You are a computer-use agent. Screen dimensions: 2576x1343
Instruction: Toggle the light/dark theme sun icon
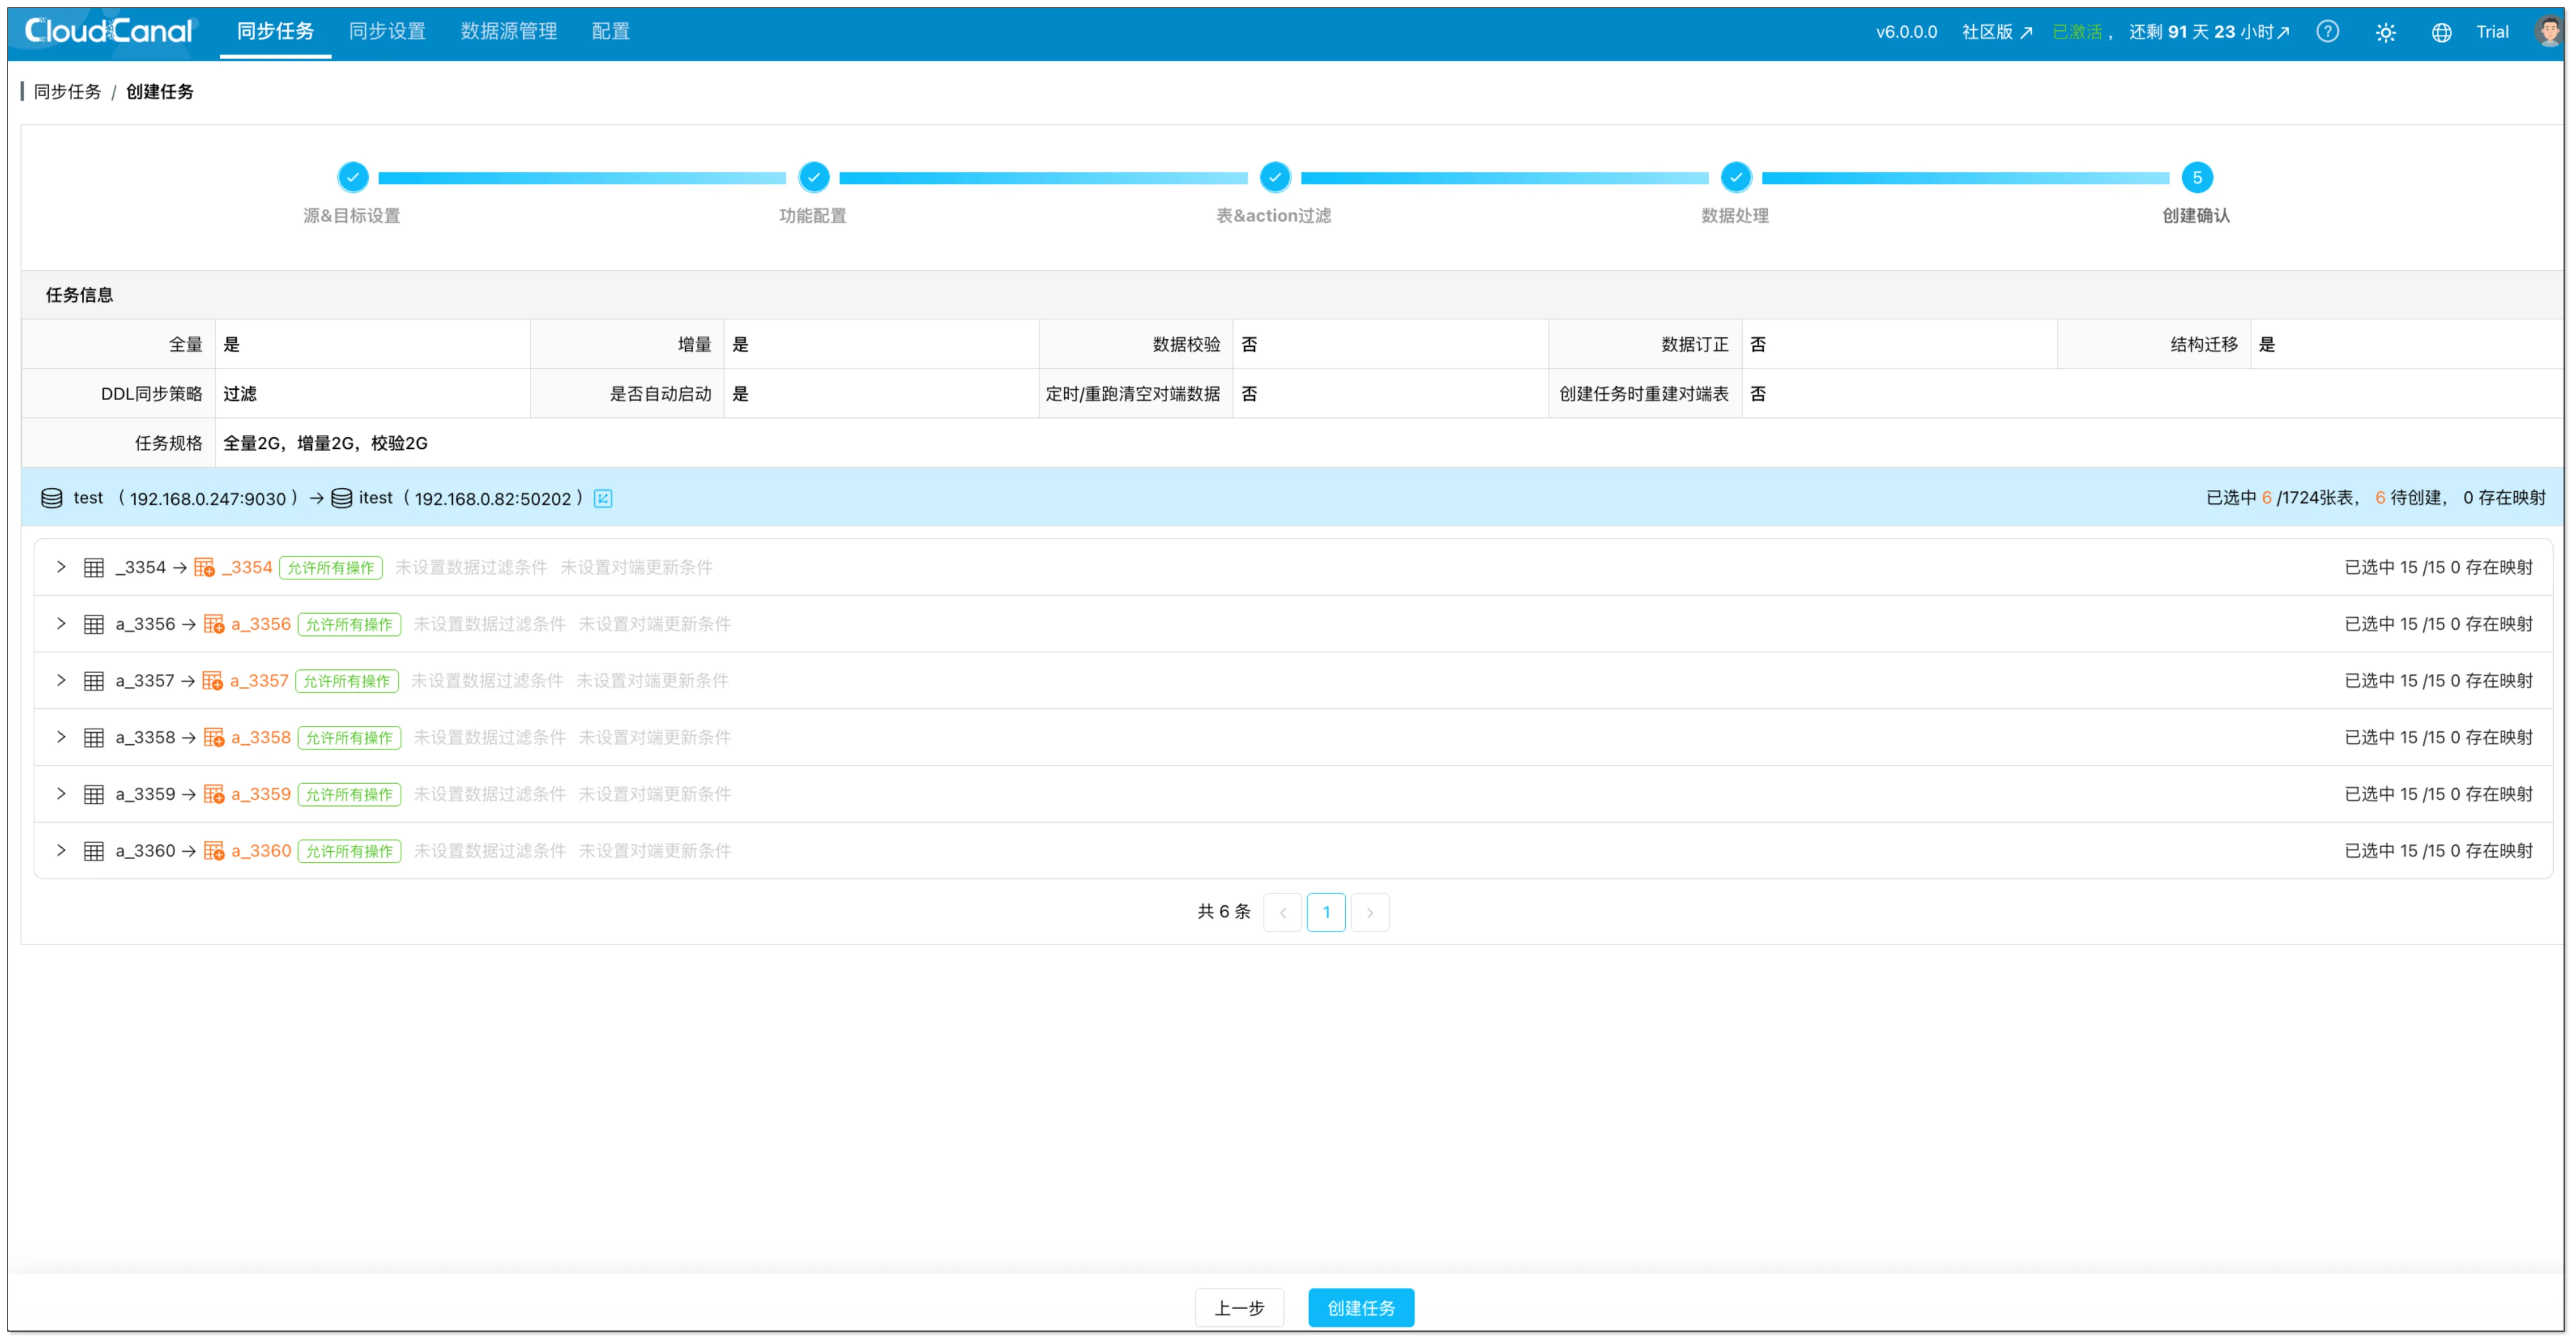point(2385,32)
